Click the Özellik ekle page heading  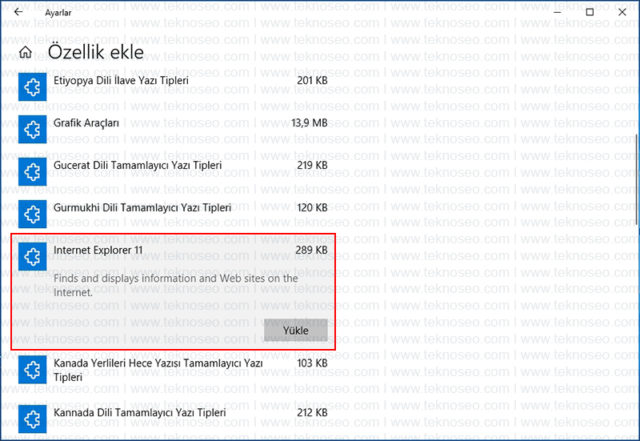click(96, 52)
